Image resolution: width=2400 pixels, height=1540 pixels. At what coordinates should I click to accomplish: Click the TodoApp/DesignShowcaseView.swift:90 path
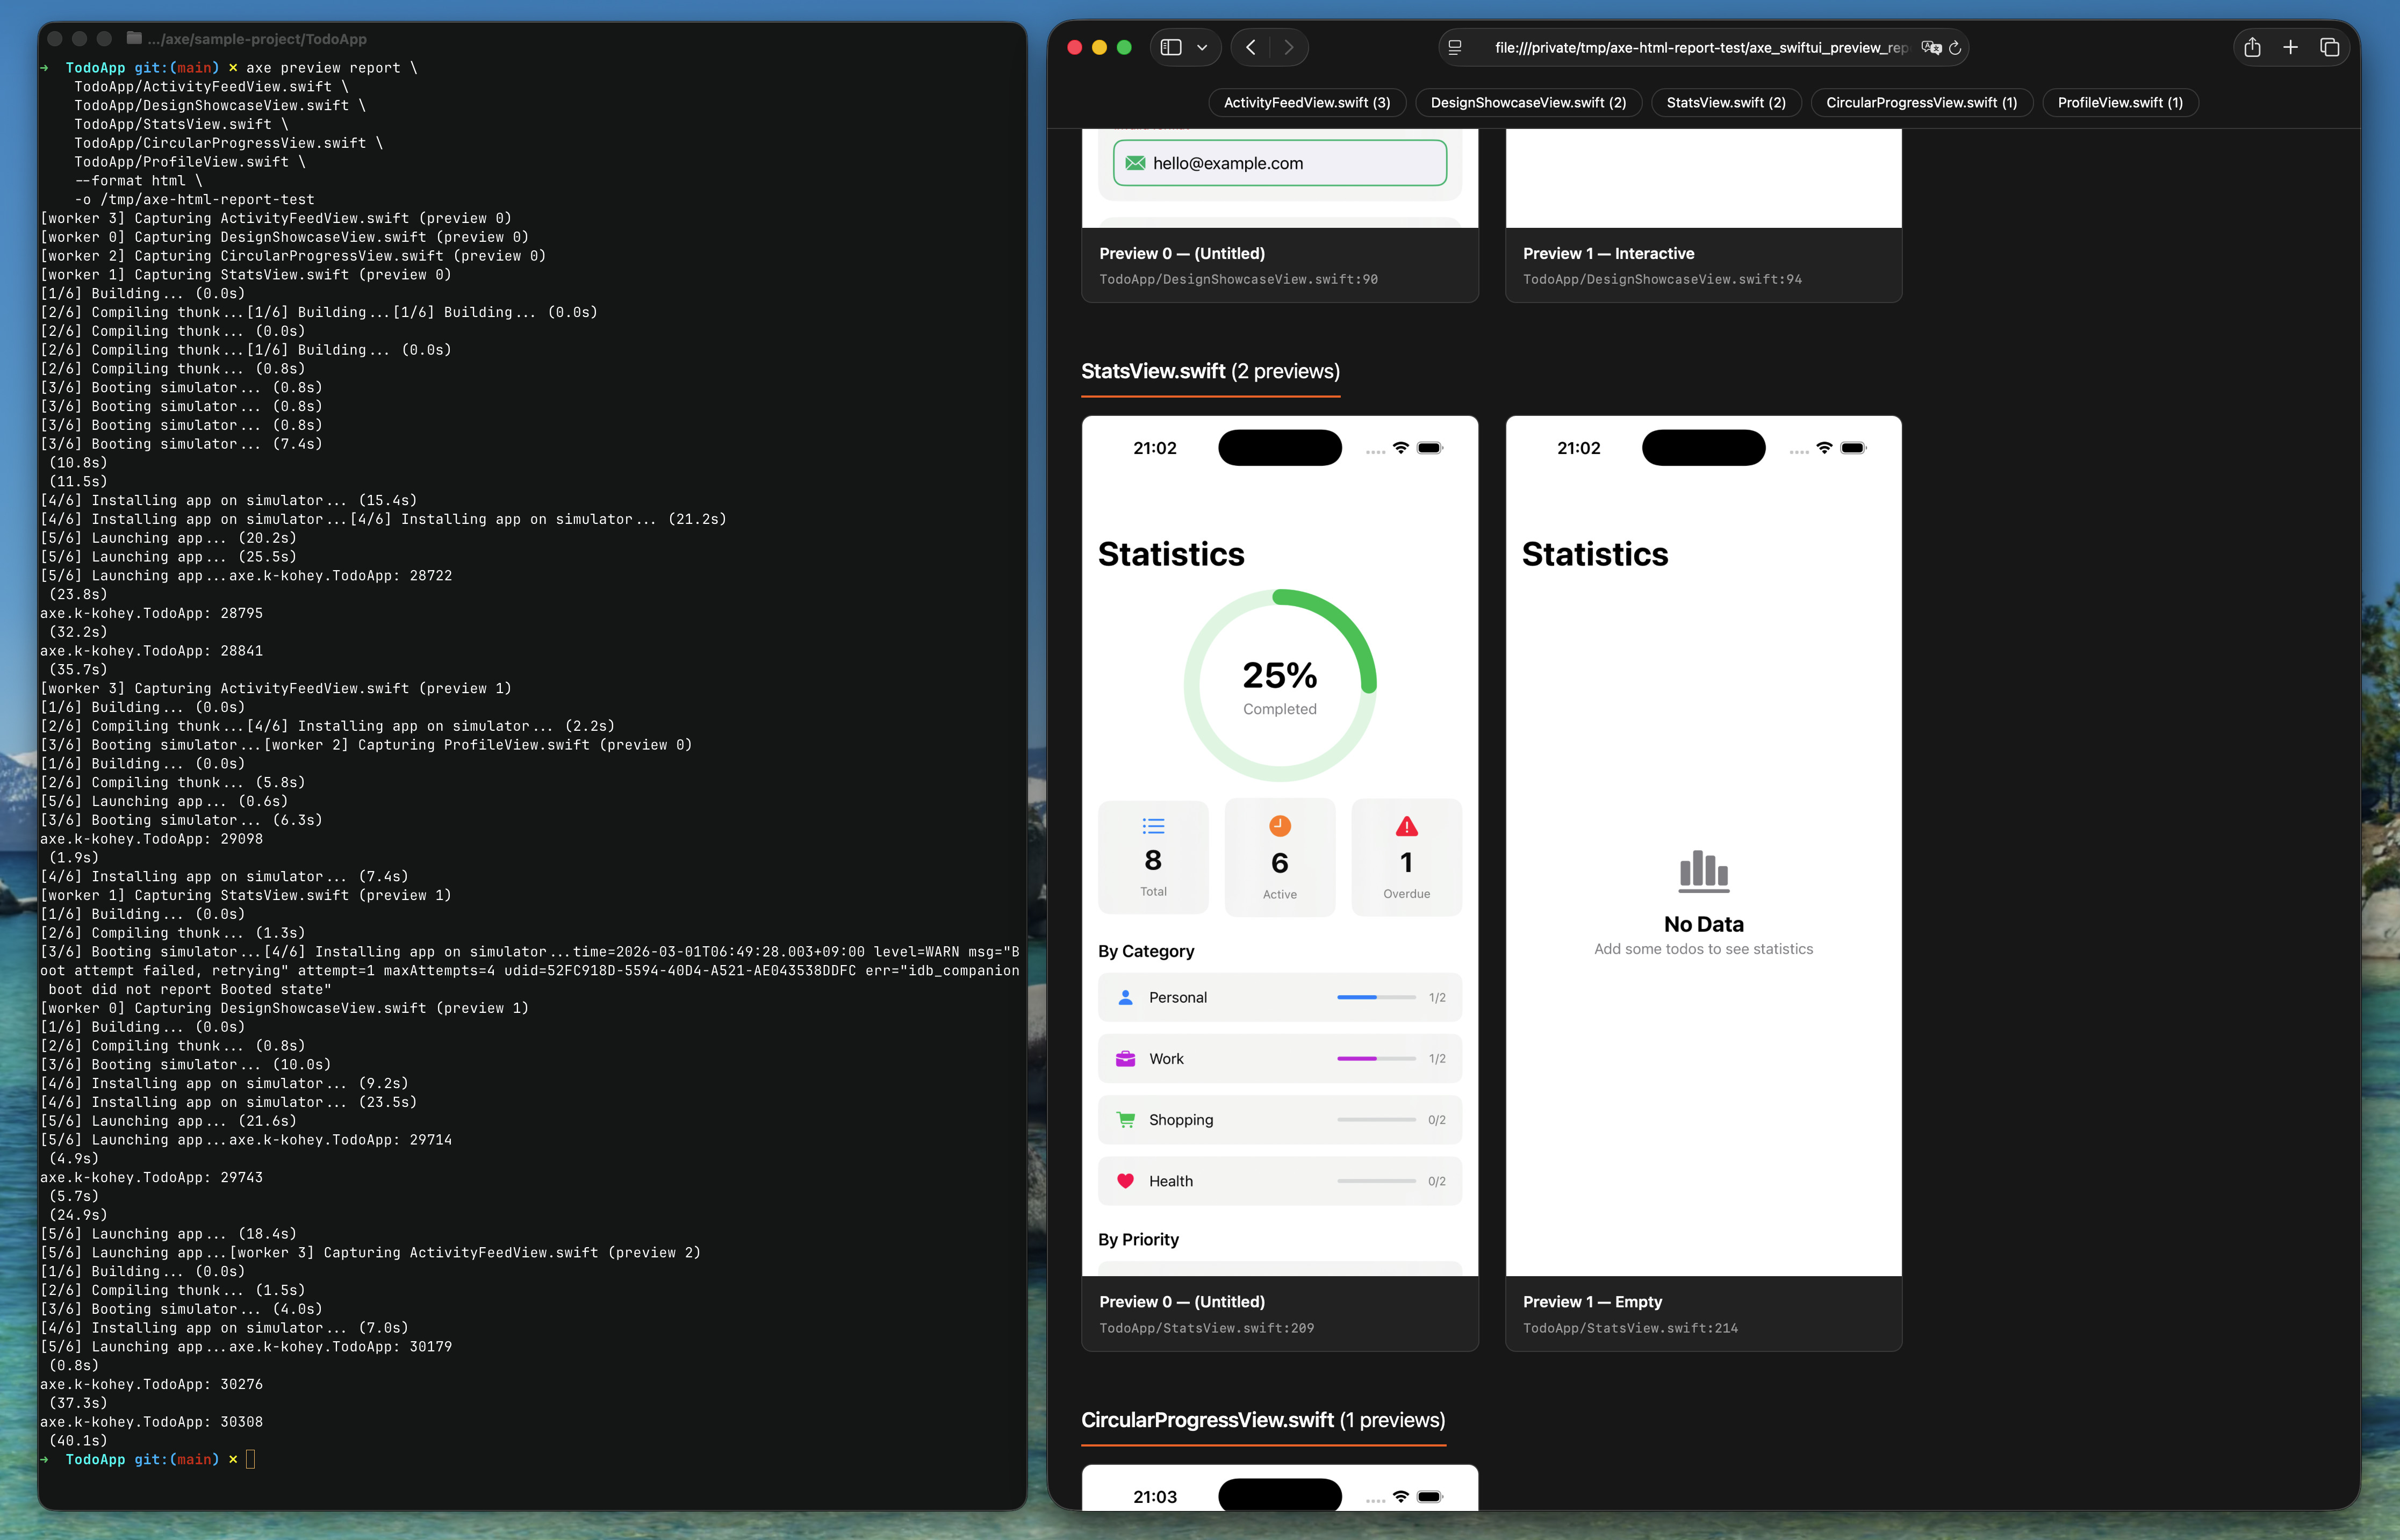click(x=1238, y=279)
